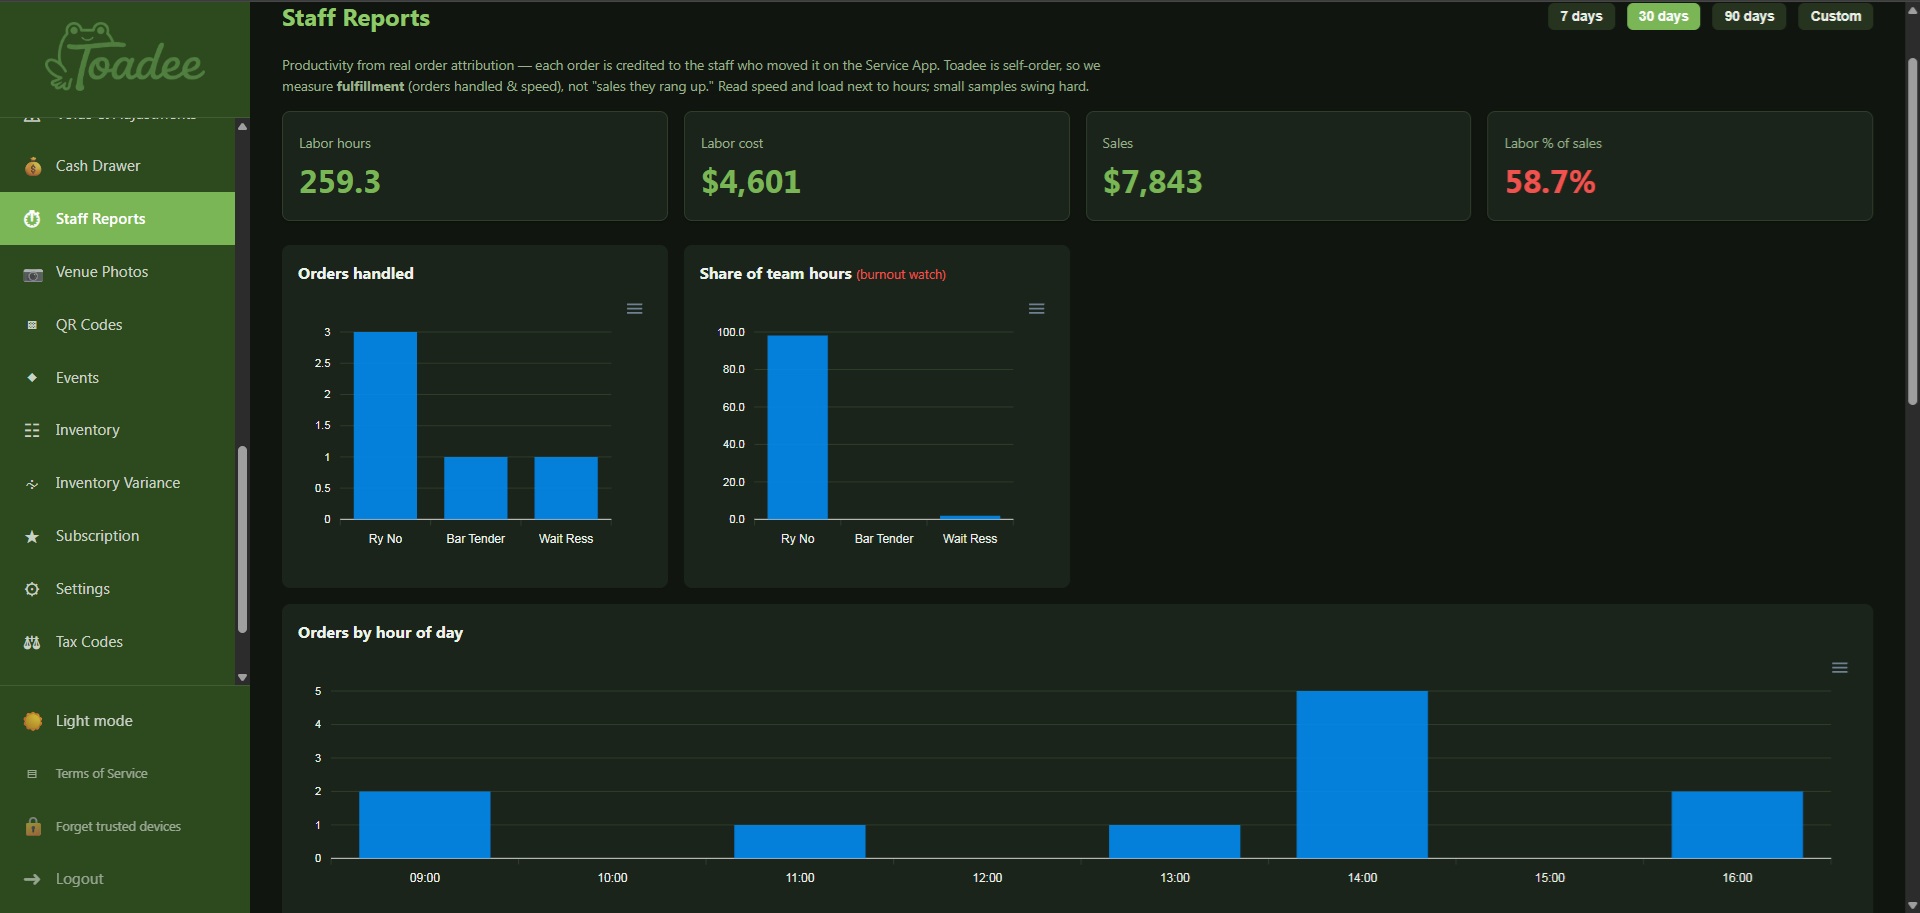Go to Venue Photos
1920x913 pixels.
tap(117, 272)
